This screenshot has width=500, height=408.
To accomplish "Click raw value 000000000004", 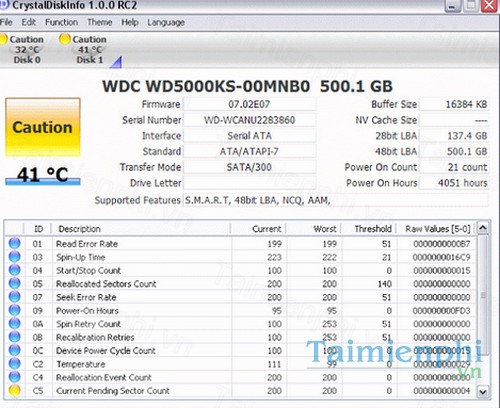I will point(441,391).
